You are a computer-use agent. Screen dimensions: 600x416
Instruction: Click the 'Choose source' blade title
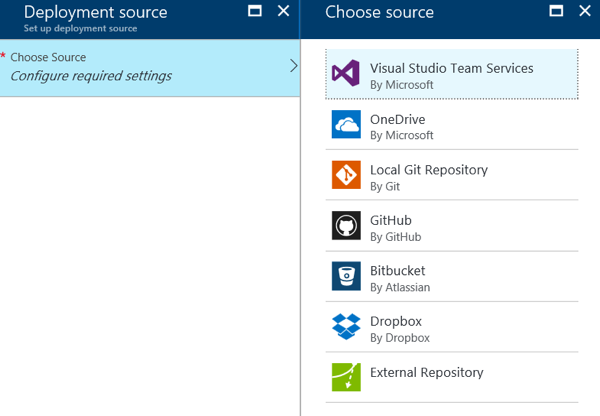(380, 12)
